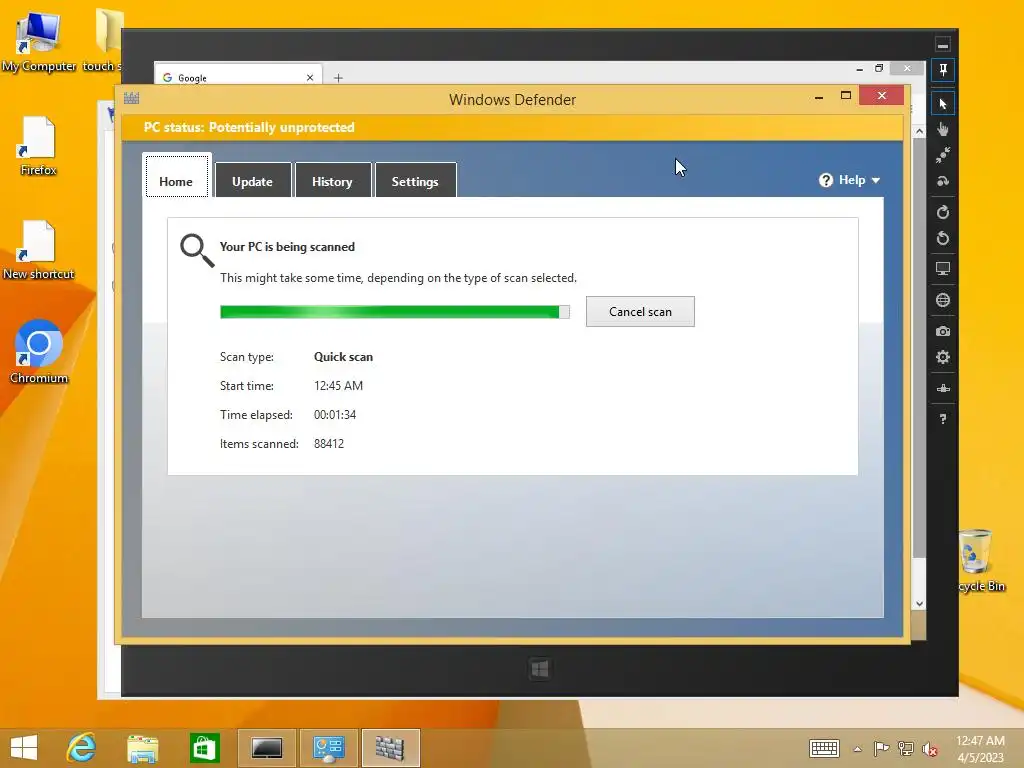Maximize the Windows Defender window
The image size is (1024, 768).
coord(846,95)
